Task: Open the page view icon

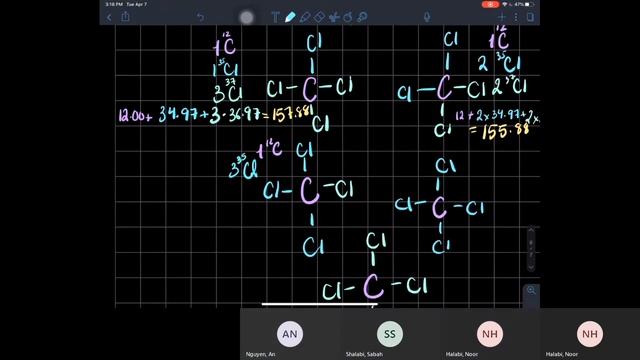Action: click(x=530, y=17)
